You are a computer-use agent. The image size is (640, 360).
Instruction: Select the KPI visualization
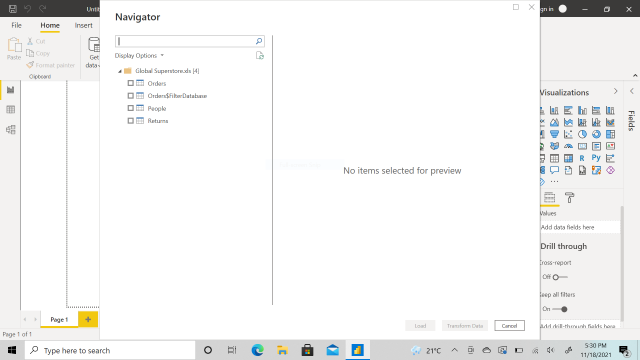[611, 146]
